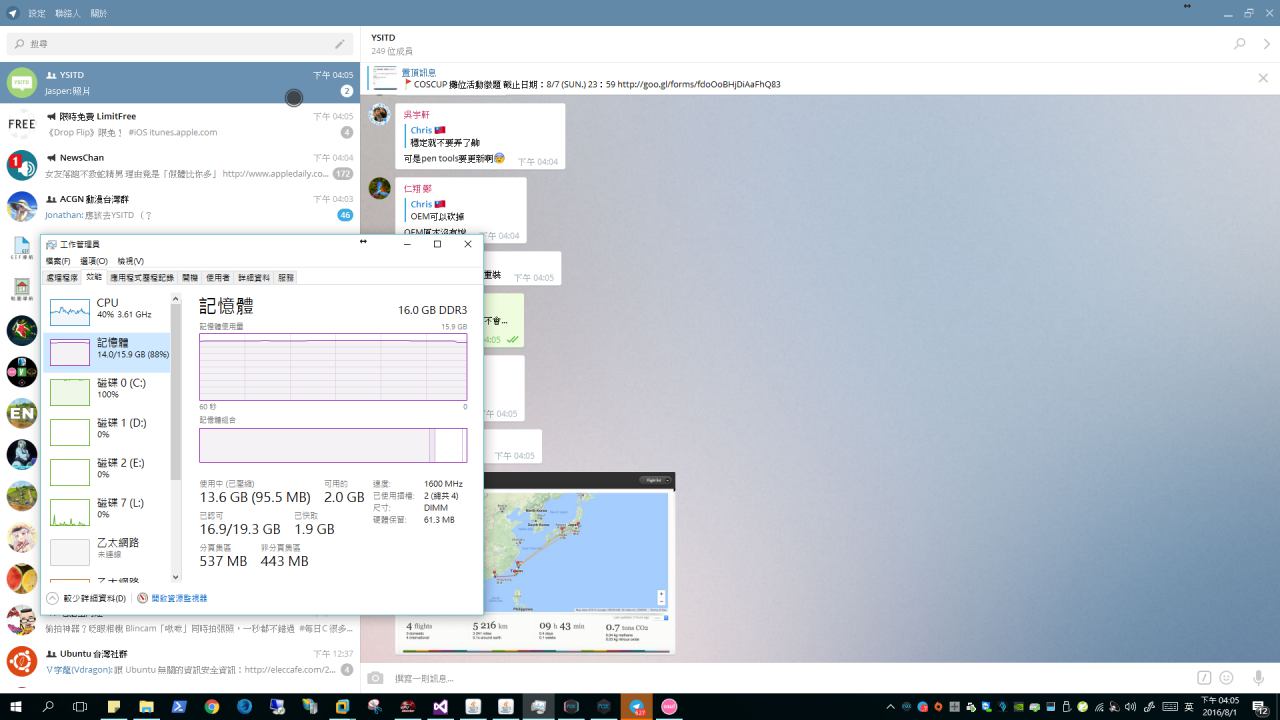
Task: Click the Chrome icon in the taskbar
Action: pos(212,706)
